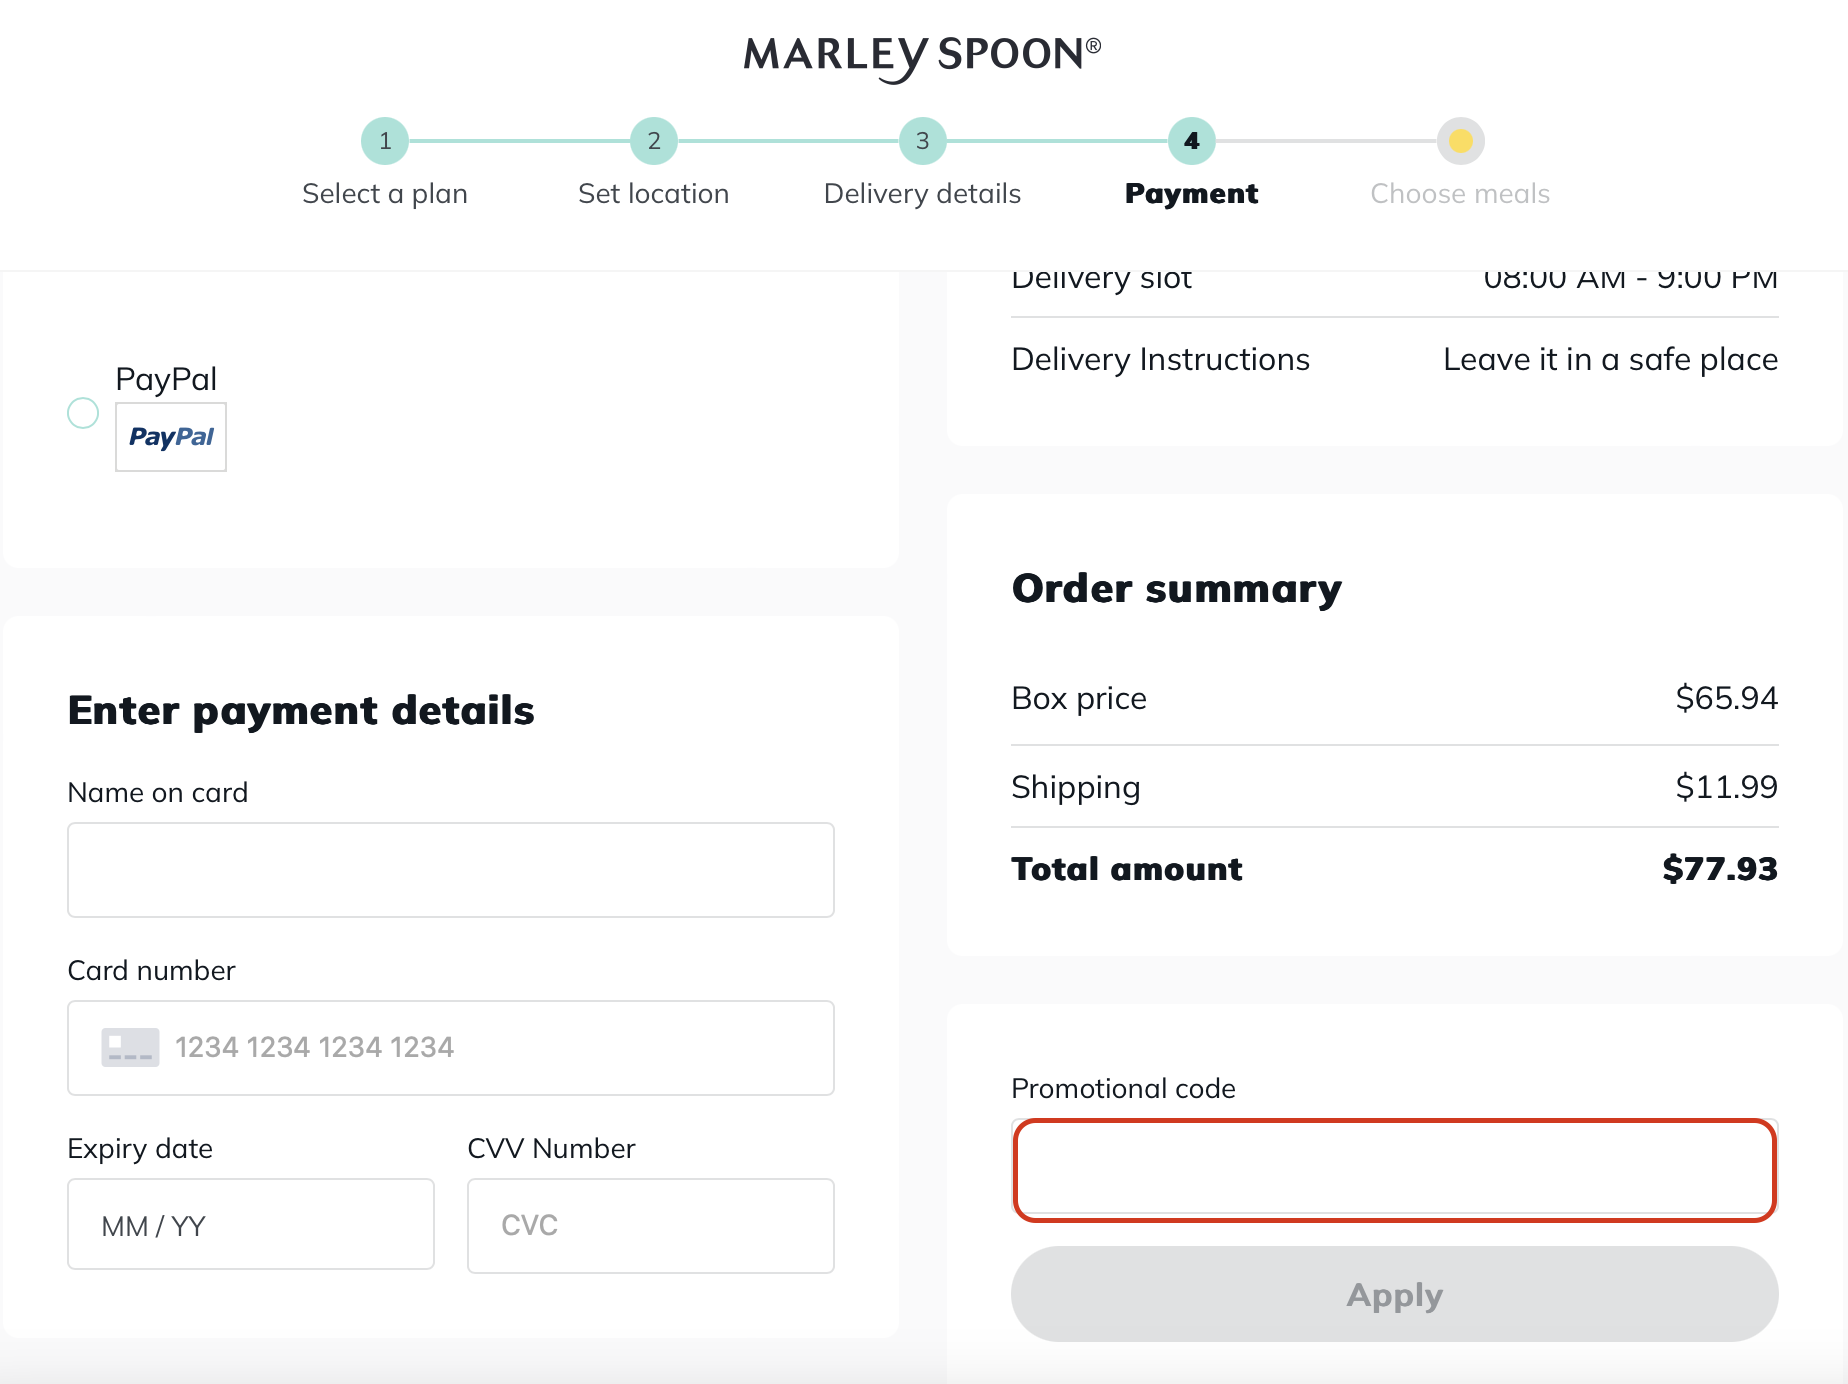Click the PayPal logo image
1848x1384 pixels.
click(x=170, y=437)
